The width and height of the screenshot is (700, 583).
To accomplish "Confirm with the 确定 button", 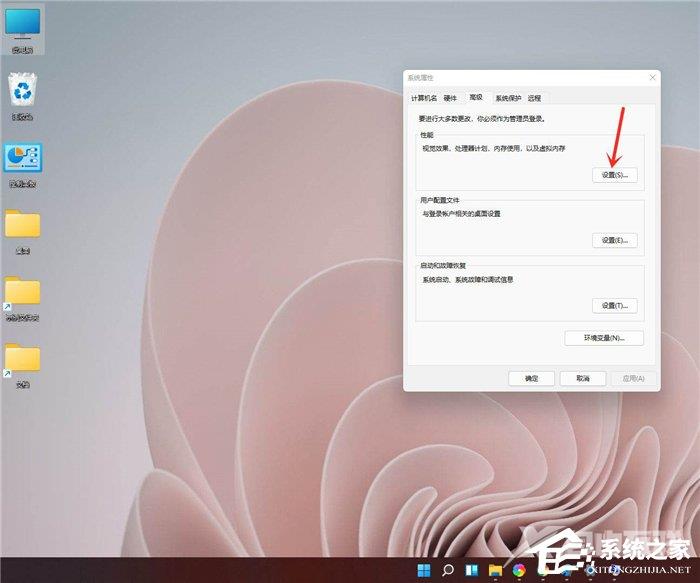I will click(531, 379).
